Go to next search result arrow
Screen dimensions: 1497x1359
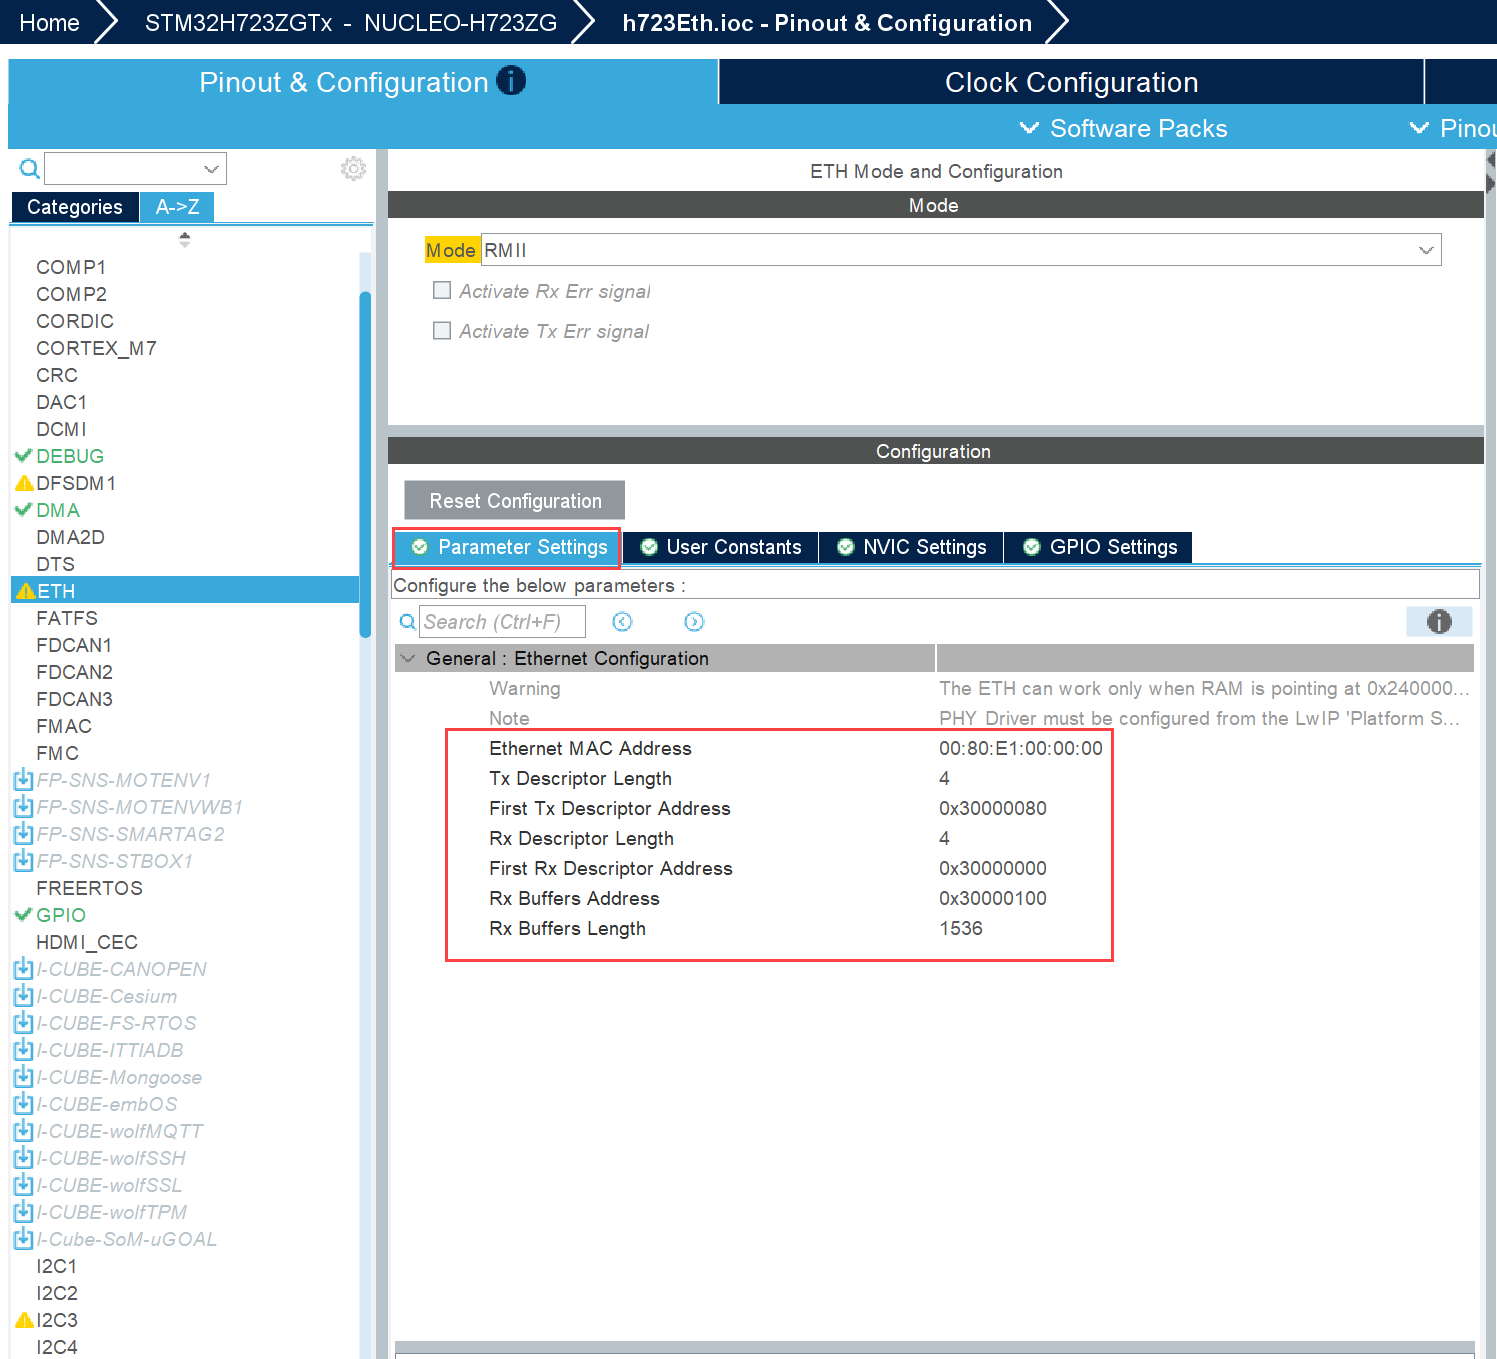tap(694, 622)
